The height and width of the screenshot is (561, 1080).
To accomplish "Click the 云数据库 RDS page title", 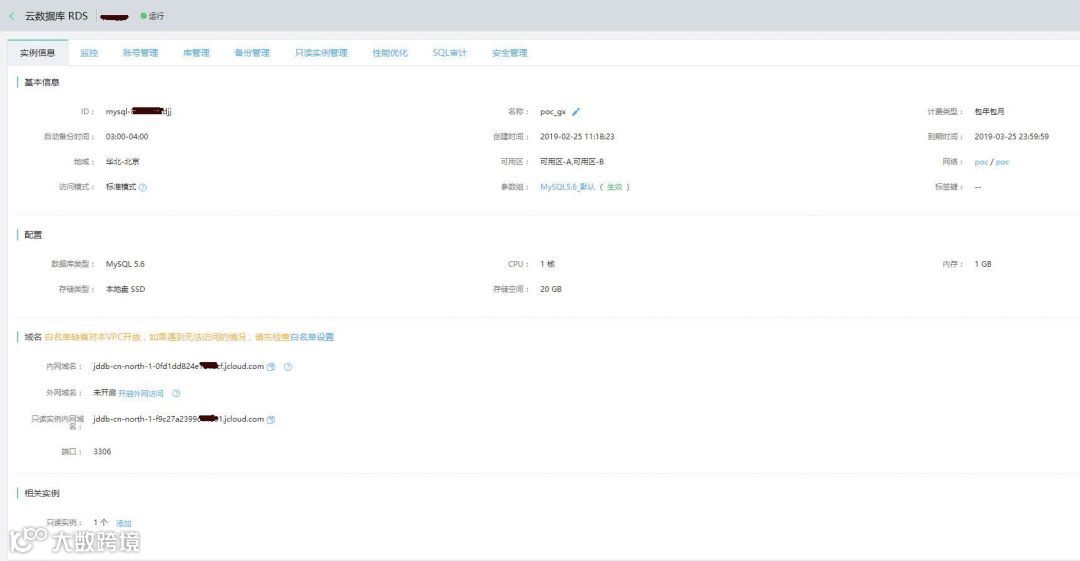I will point(56,16).
